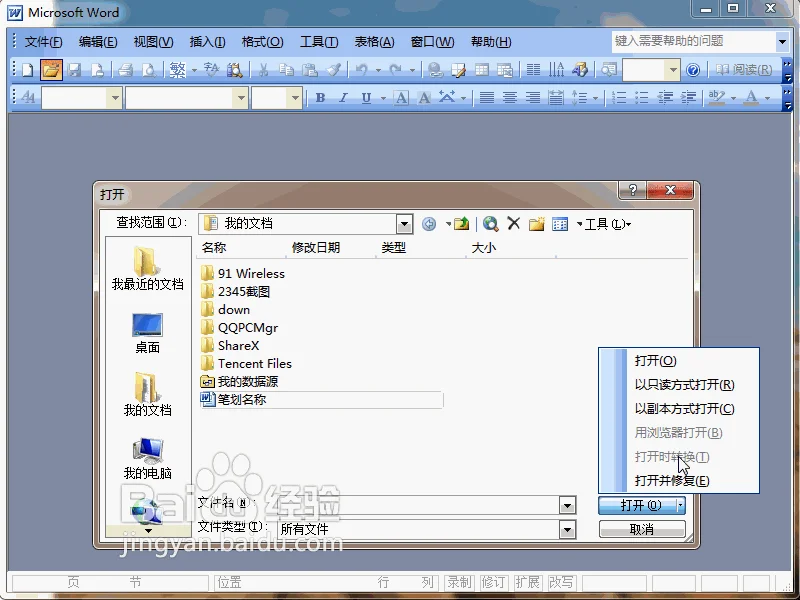Click the Print Preview icon
The height and width of the screenshot is (600, 800).
(x=148, y=69)
